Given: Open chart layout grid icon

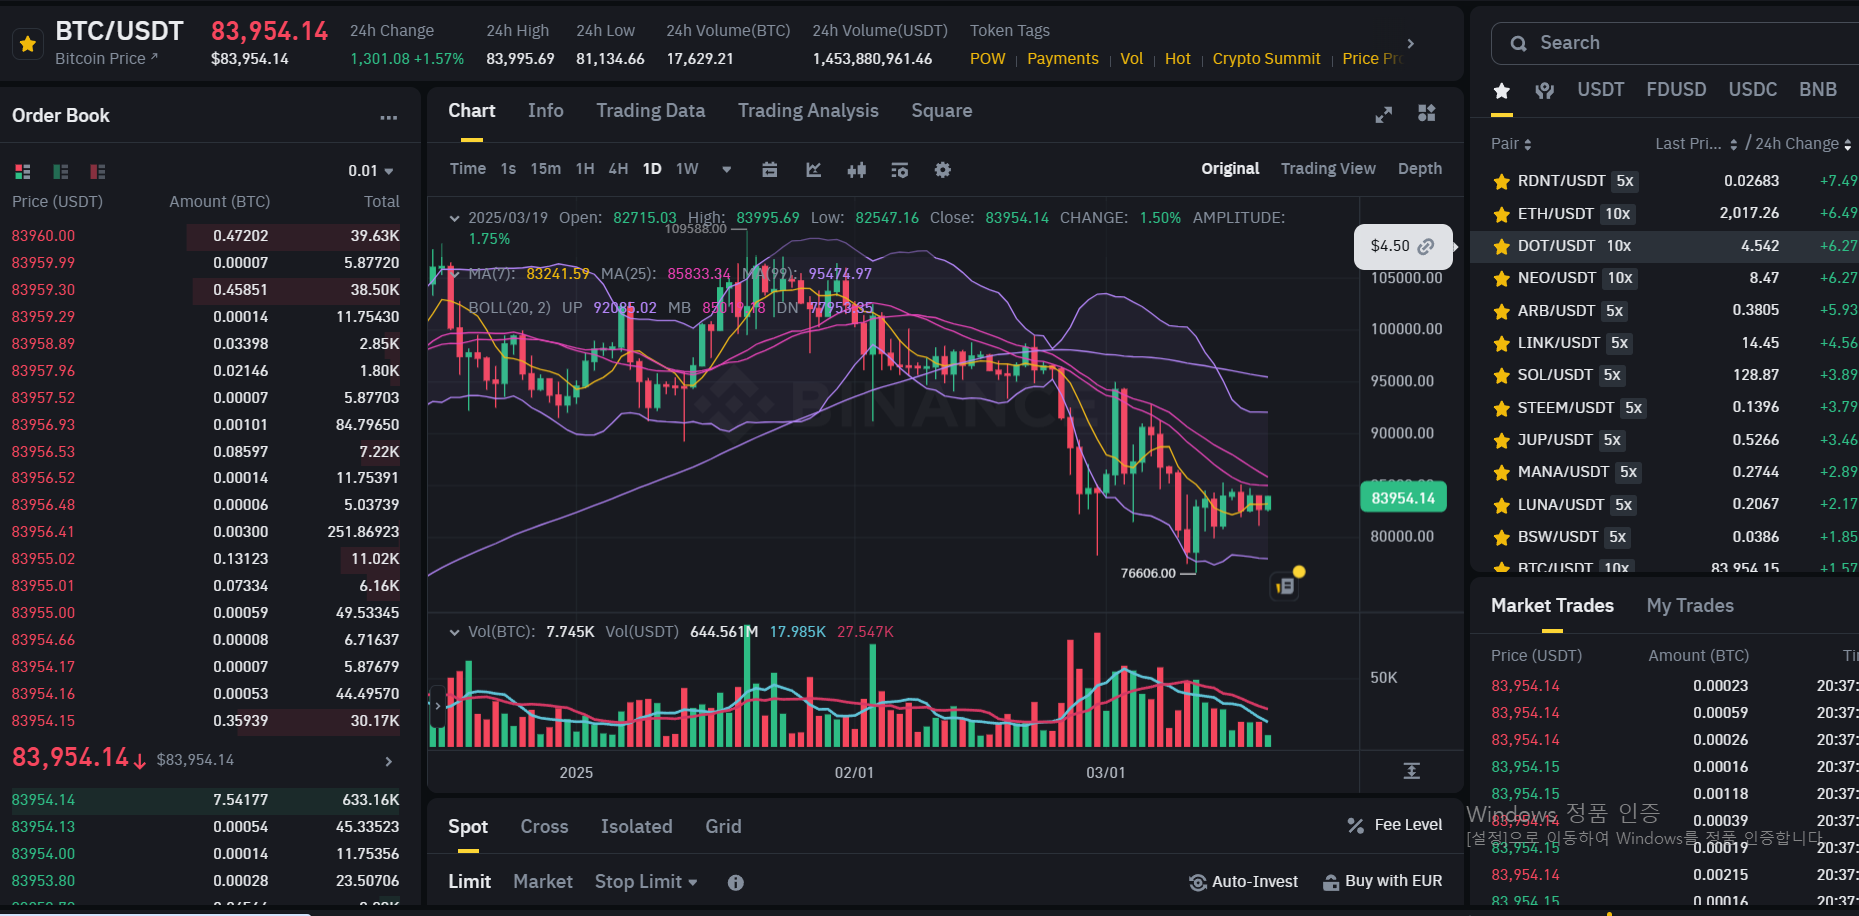Looking at the screenshot, I should click(1427, 113).
